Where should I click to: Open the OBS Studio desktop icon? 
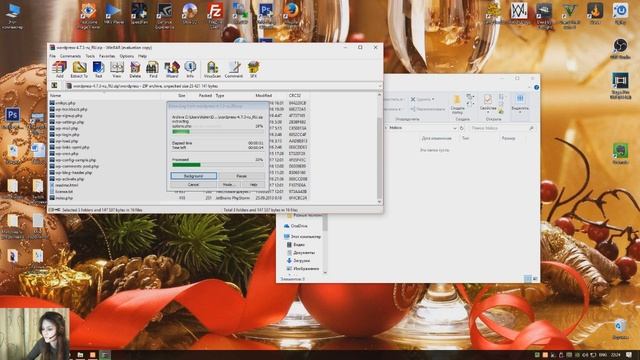click(620, 49)
